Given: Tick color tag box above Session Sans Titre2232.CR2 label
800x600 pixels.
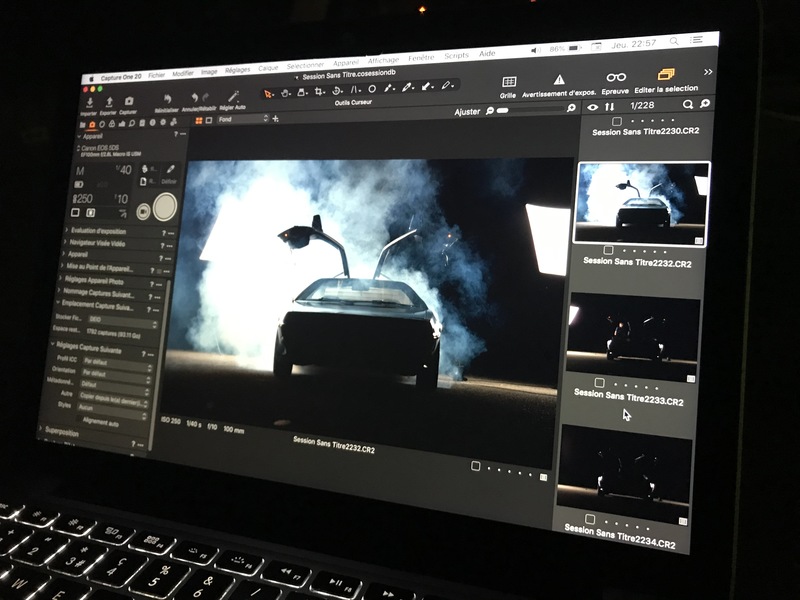Looking at the screenshot, I should (x=608, y=250).
